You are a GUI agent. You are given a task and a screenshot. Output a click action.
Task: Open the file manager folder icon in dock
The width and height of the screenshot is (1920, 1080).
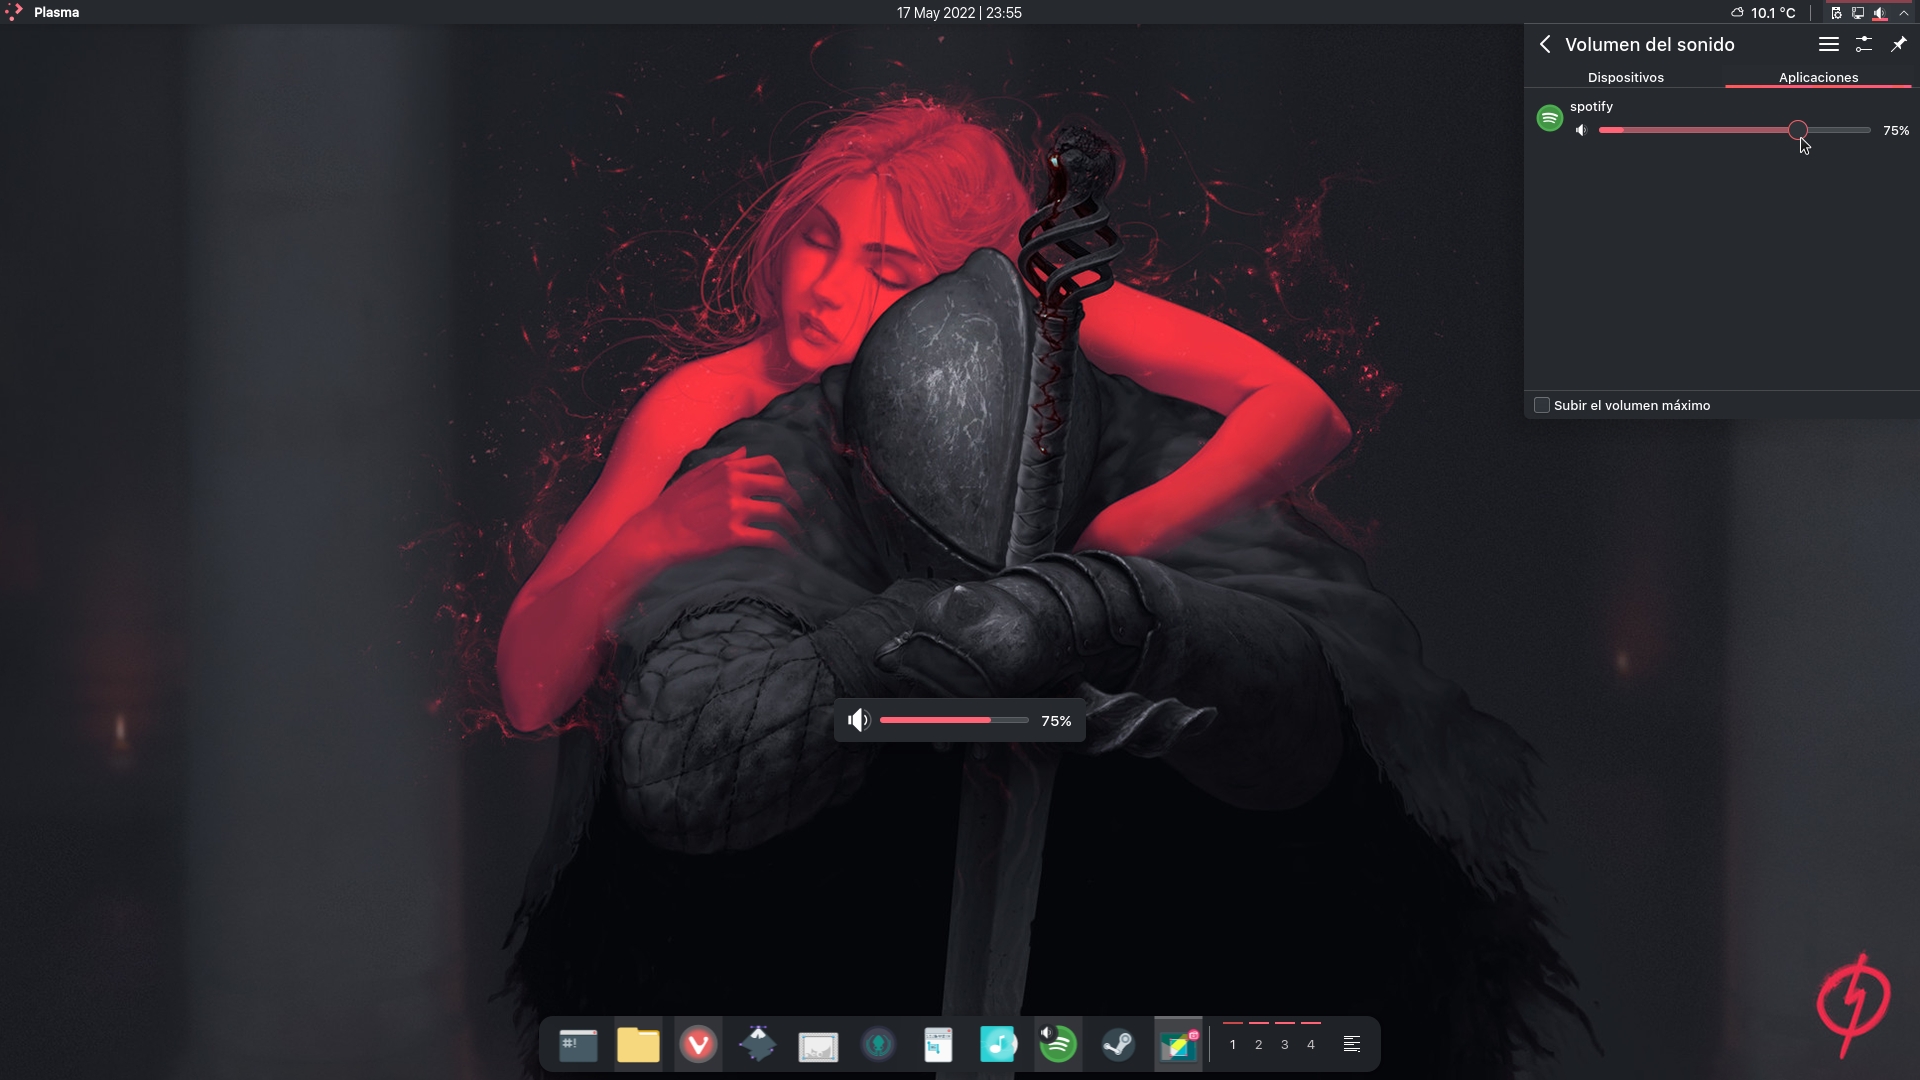click(638, 1045)
